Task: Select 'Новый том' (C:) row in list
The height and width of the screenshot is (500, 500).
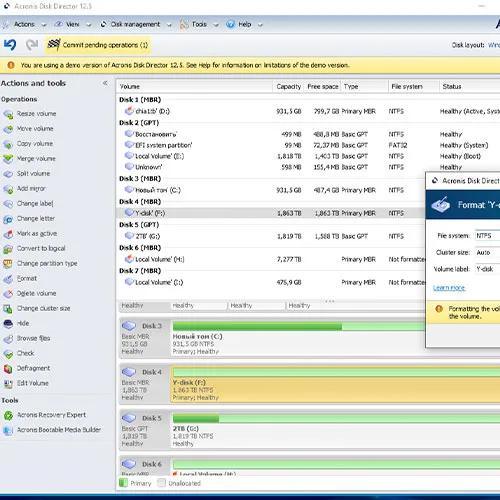Action: (272, 190)
